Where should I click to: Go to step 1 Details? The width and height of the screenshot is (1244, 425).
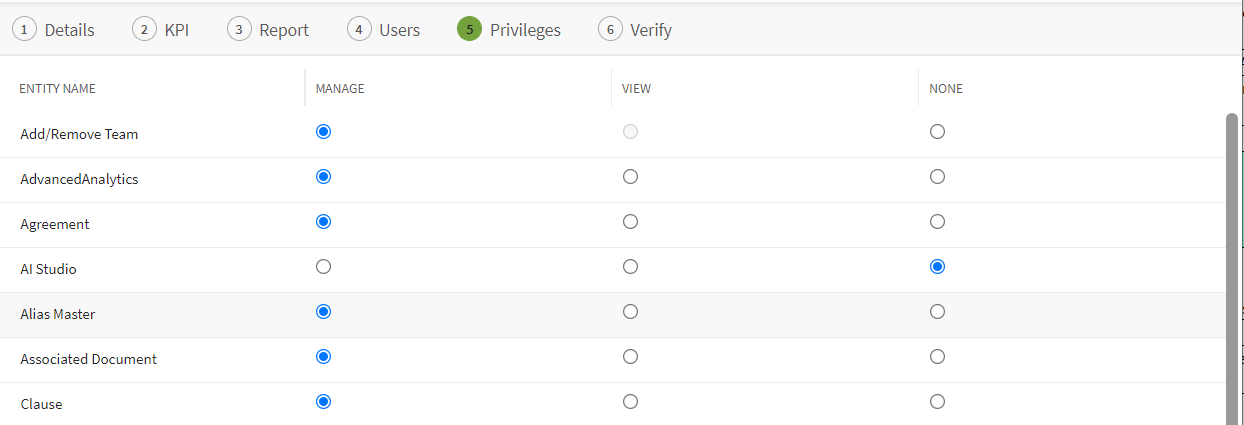pos(56,30)
